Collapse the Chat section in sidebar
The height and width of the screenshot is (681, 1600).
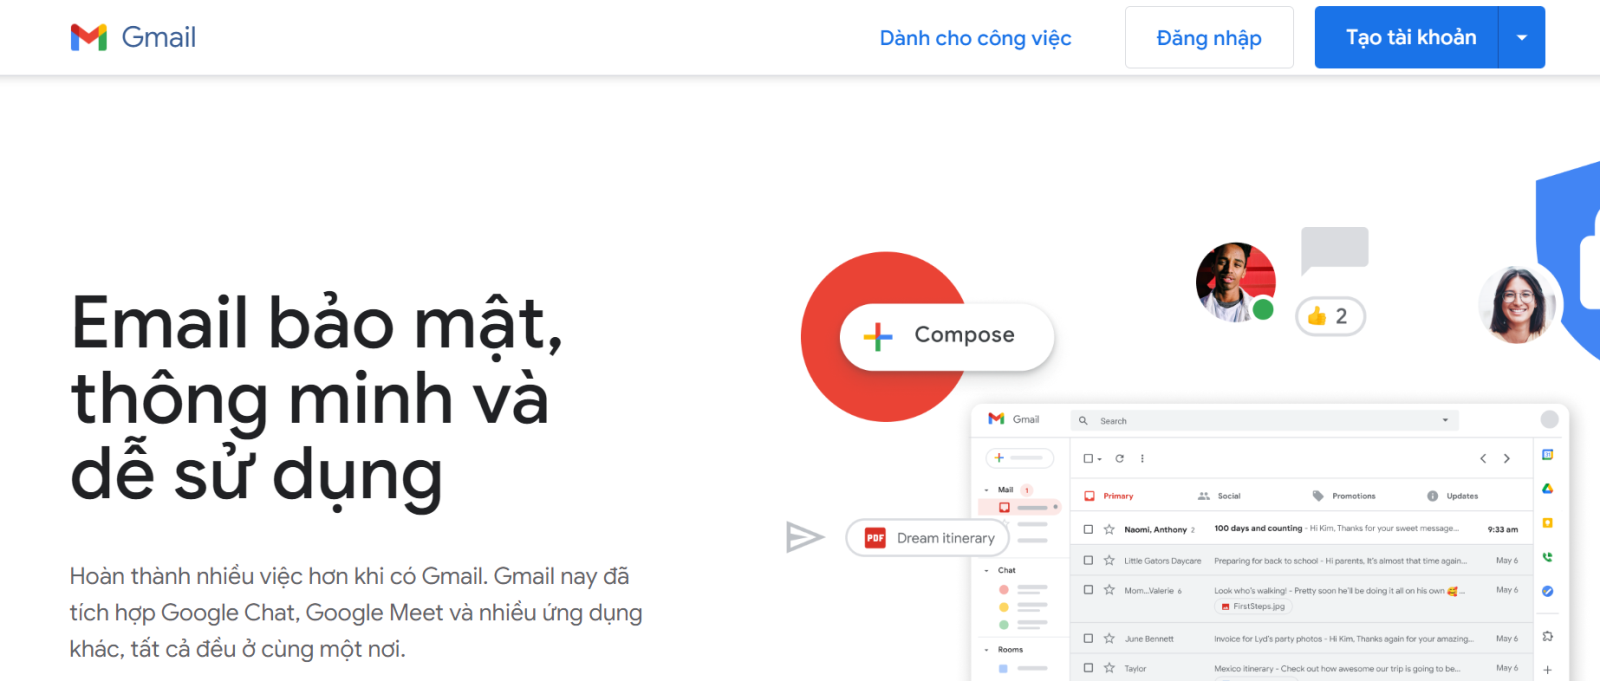(x=986, y=570)
